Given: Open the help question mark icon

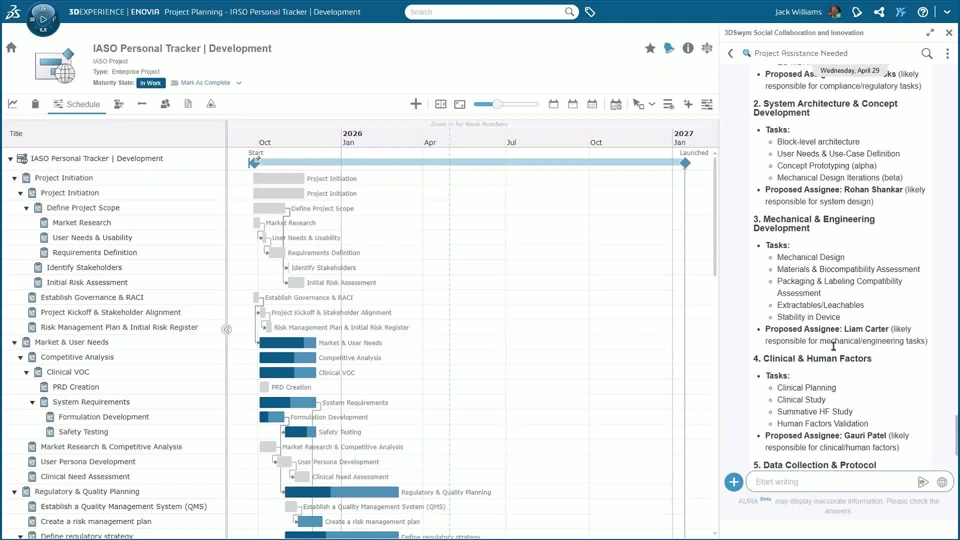Looking at the screenshot, I should (x=923, y=12).
